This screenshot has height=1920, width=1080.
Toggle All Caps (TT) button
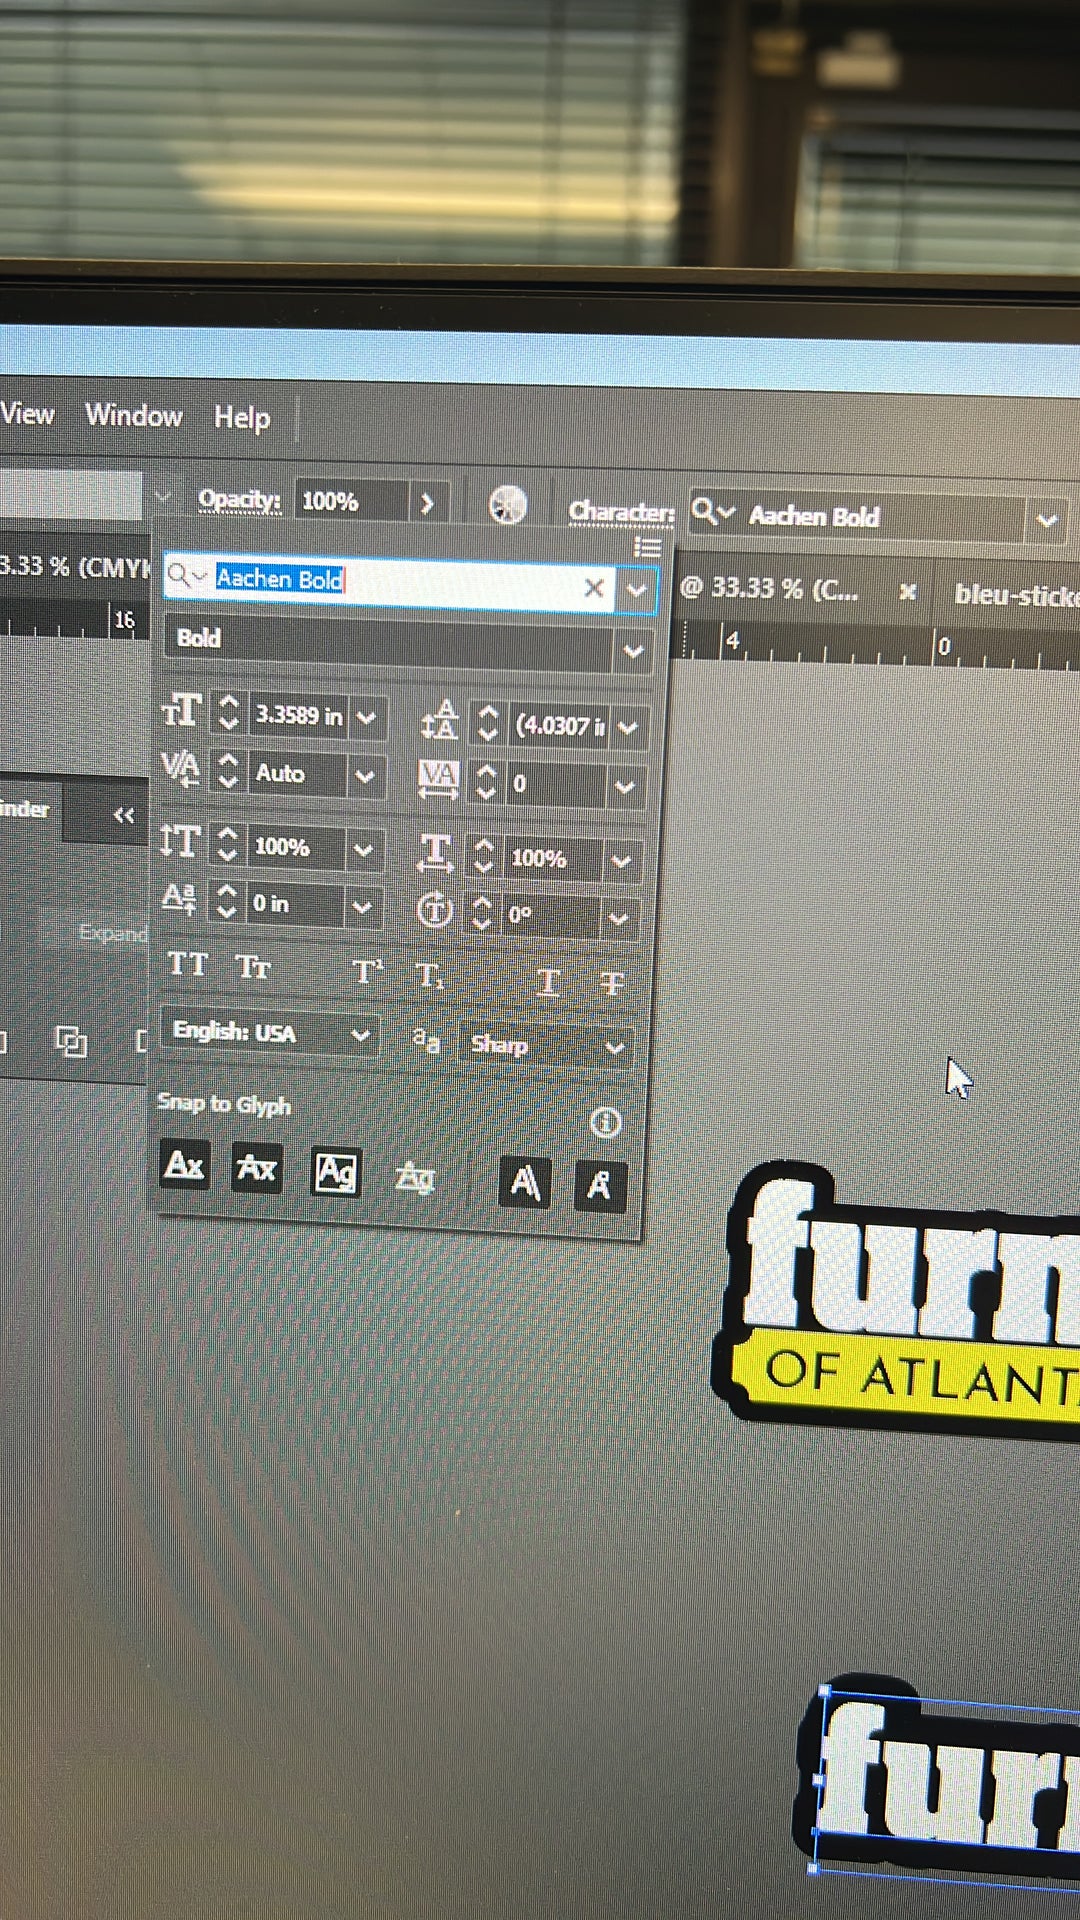click(x=187, y=964)
